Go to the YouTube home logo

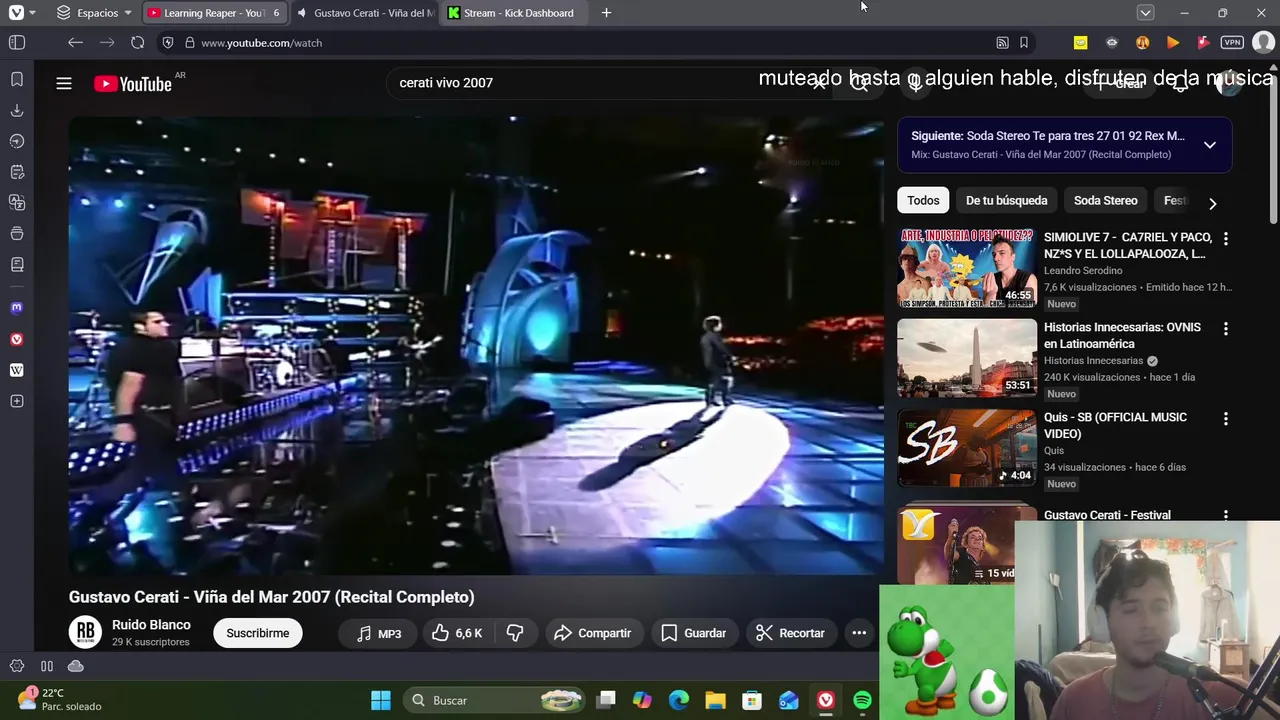coord(133,84)
